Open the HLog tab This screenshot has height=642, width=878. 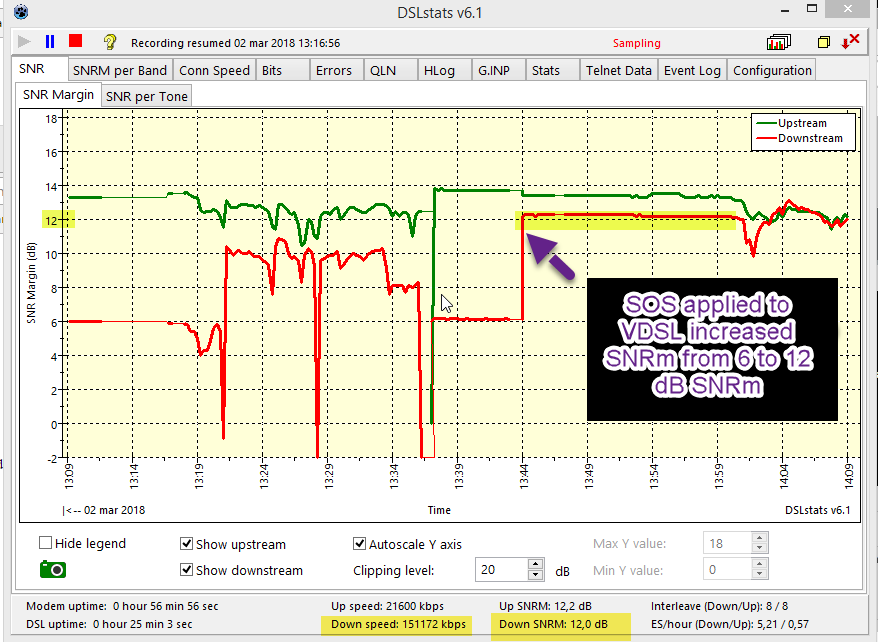444,71
